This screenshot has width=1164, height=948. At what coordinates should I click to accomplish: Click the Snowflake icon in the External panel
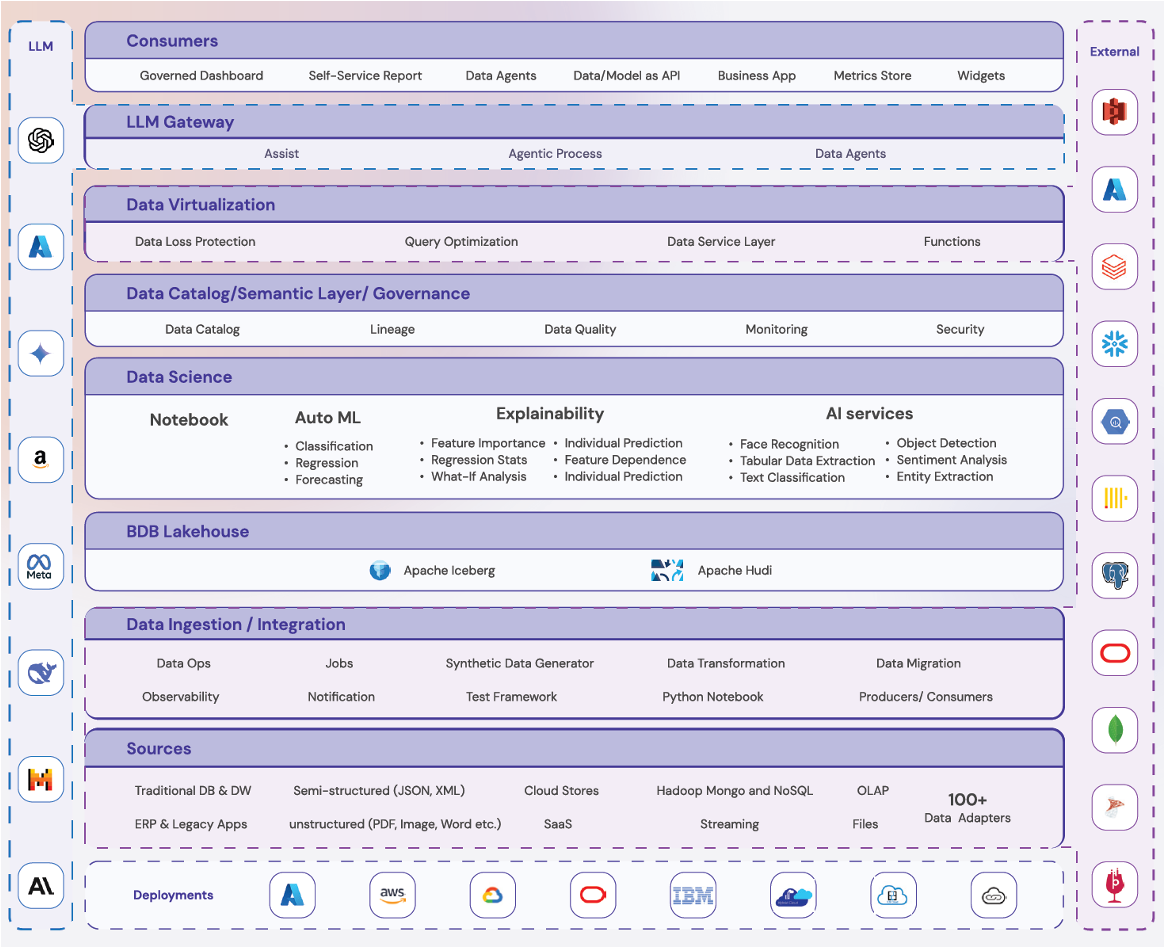coord(1114,343)
